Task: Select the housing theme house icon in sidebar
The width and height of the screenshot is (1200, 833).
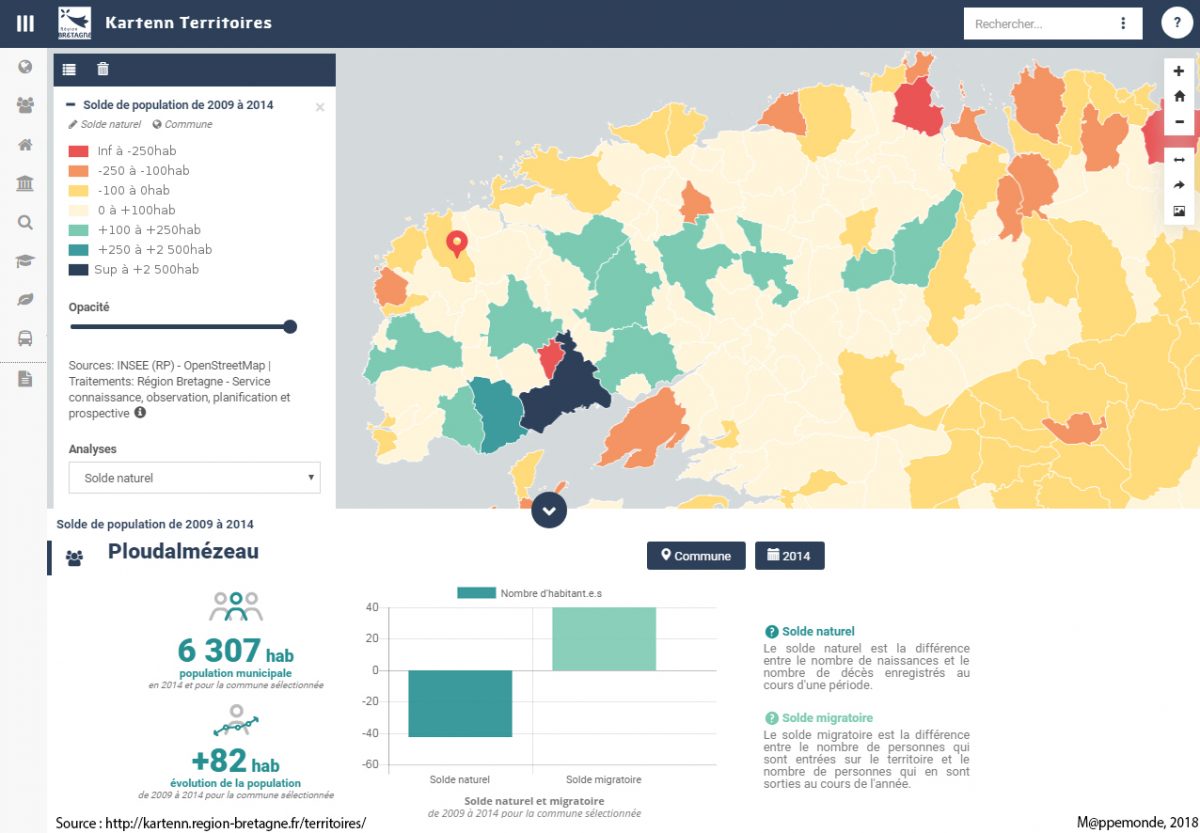Action: [x=25, y=144]
